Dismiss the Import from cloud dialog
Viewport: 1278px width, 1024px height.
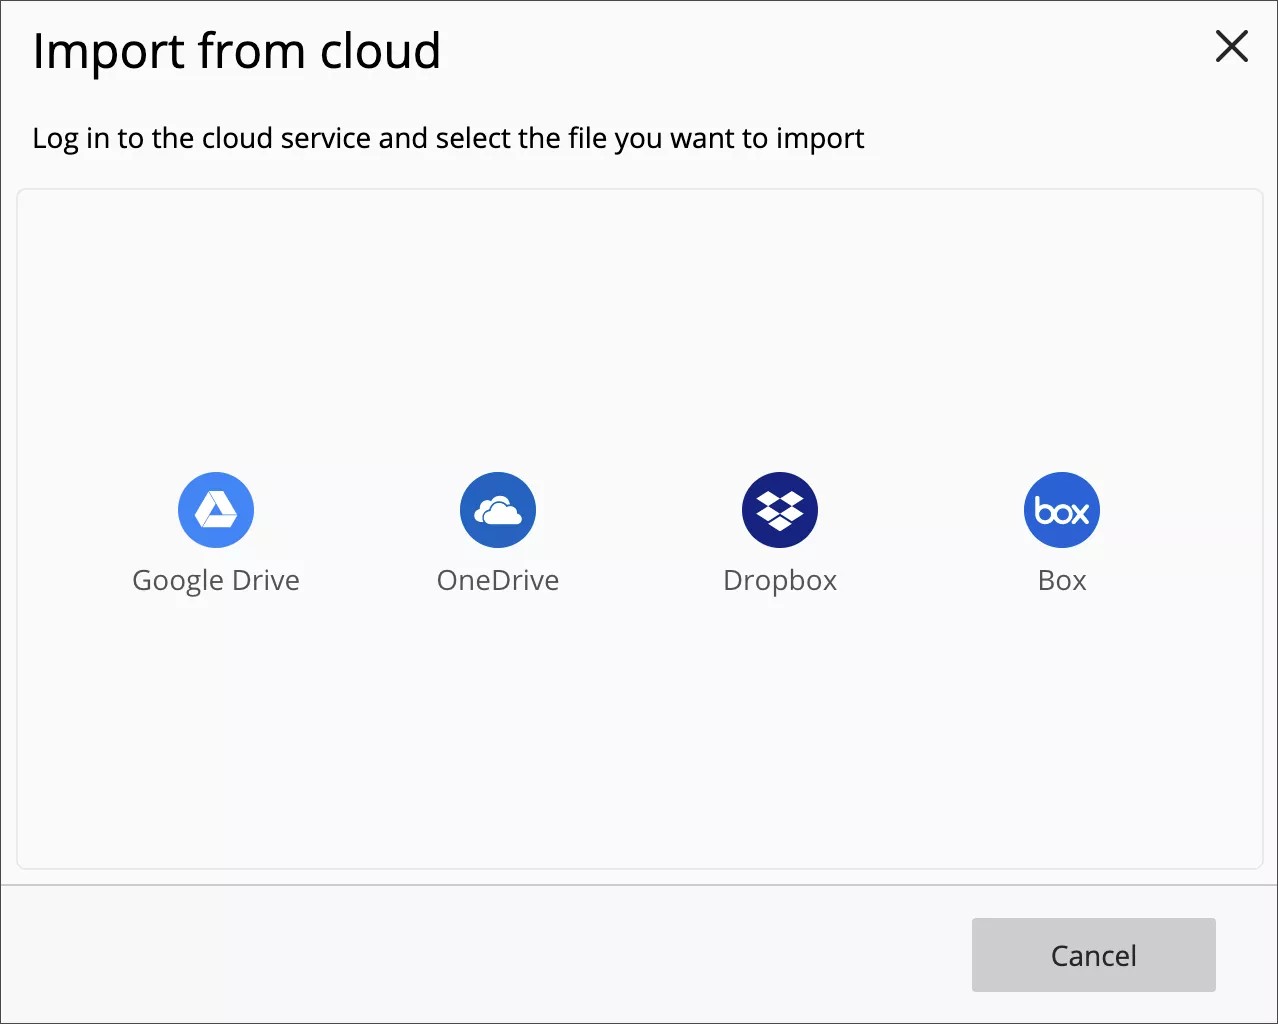[x=1231, y=46]
